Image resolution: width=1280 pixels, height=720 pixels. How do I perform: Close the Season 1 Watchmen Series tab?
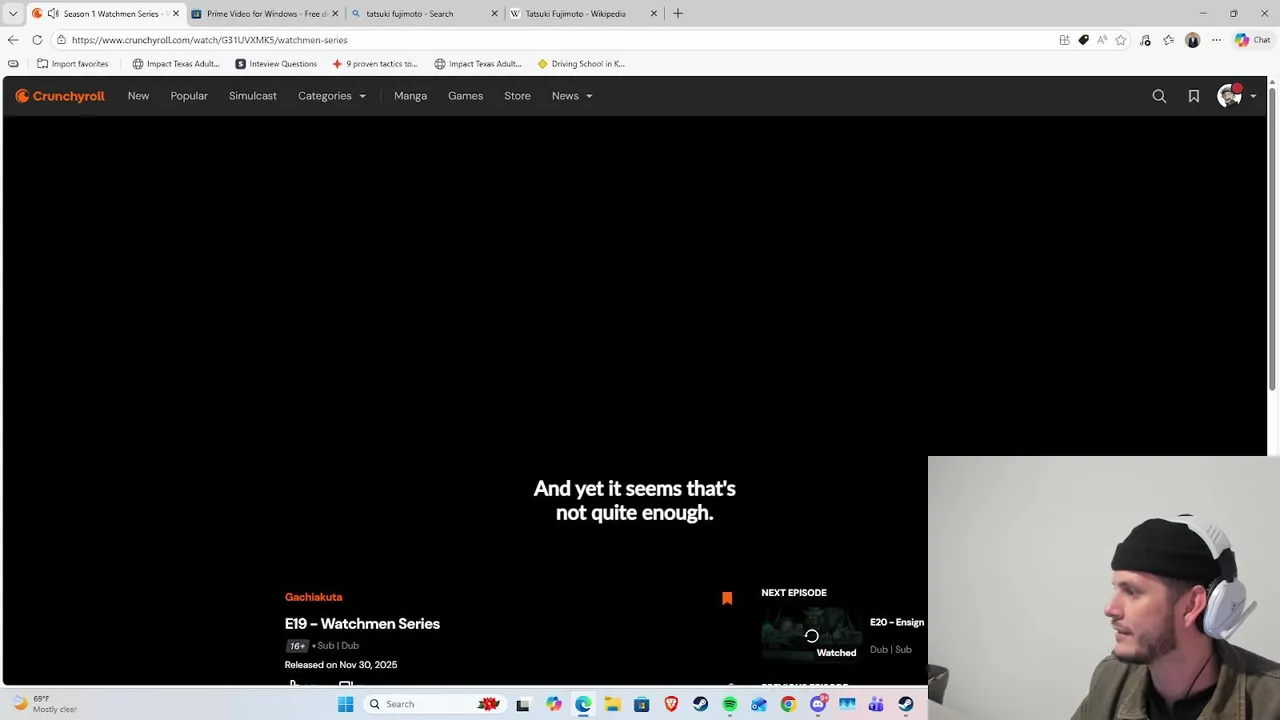pos(176,14)
